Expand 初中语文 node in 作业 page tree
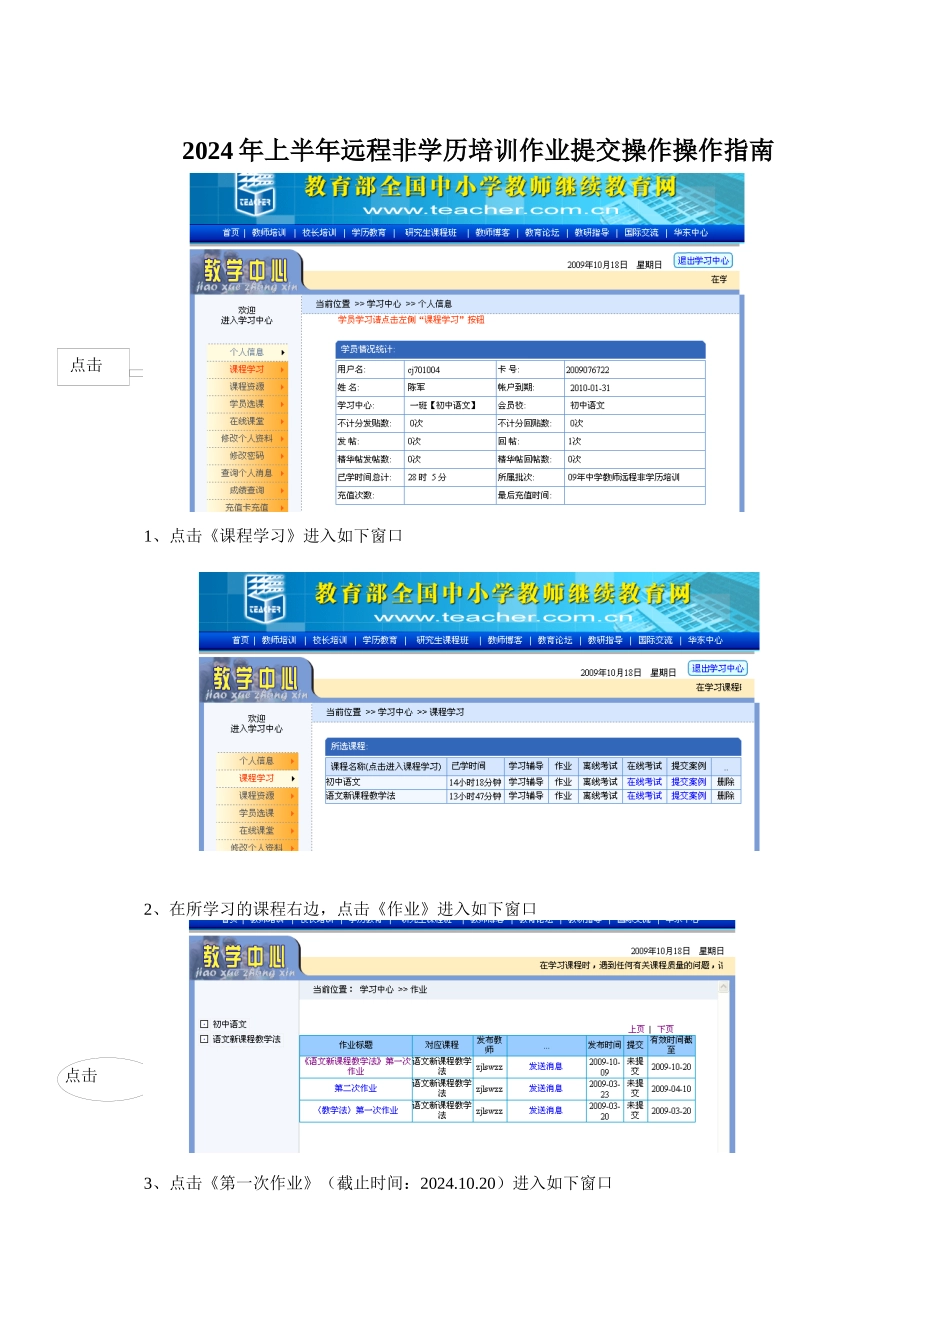This screenshot has height=1344, width=950. coord(204,1024)
